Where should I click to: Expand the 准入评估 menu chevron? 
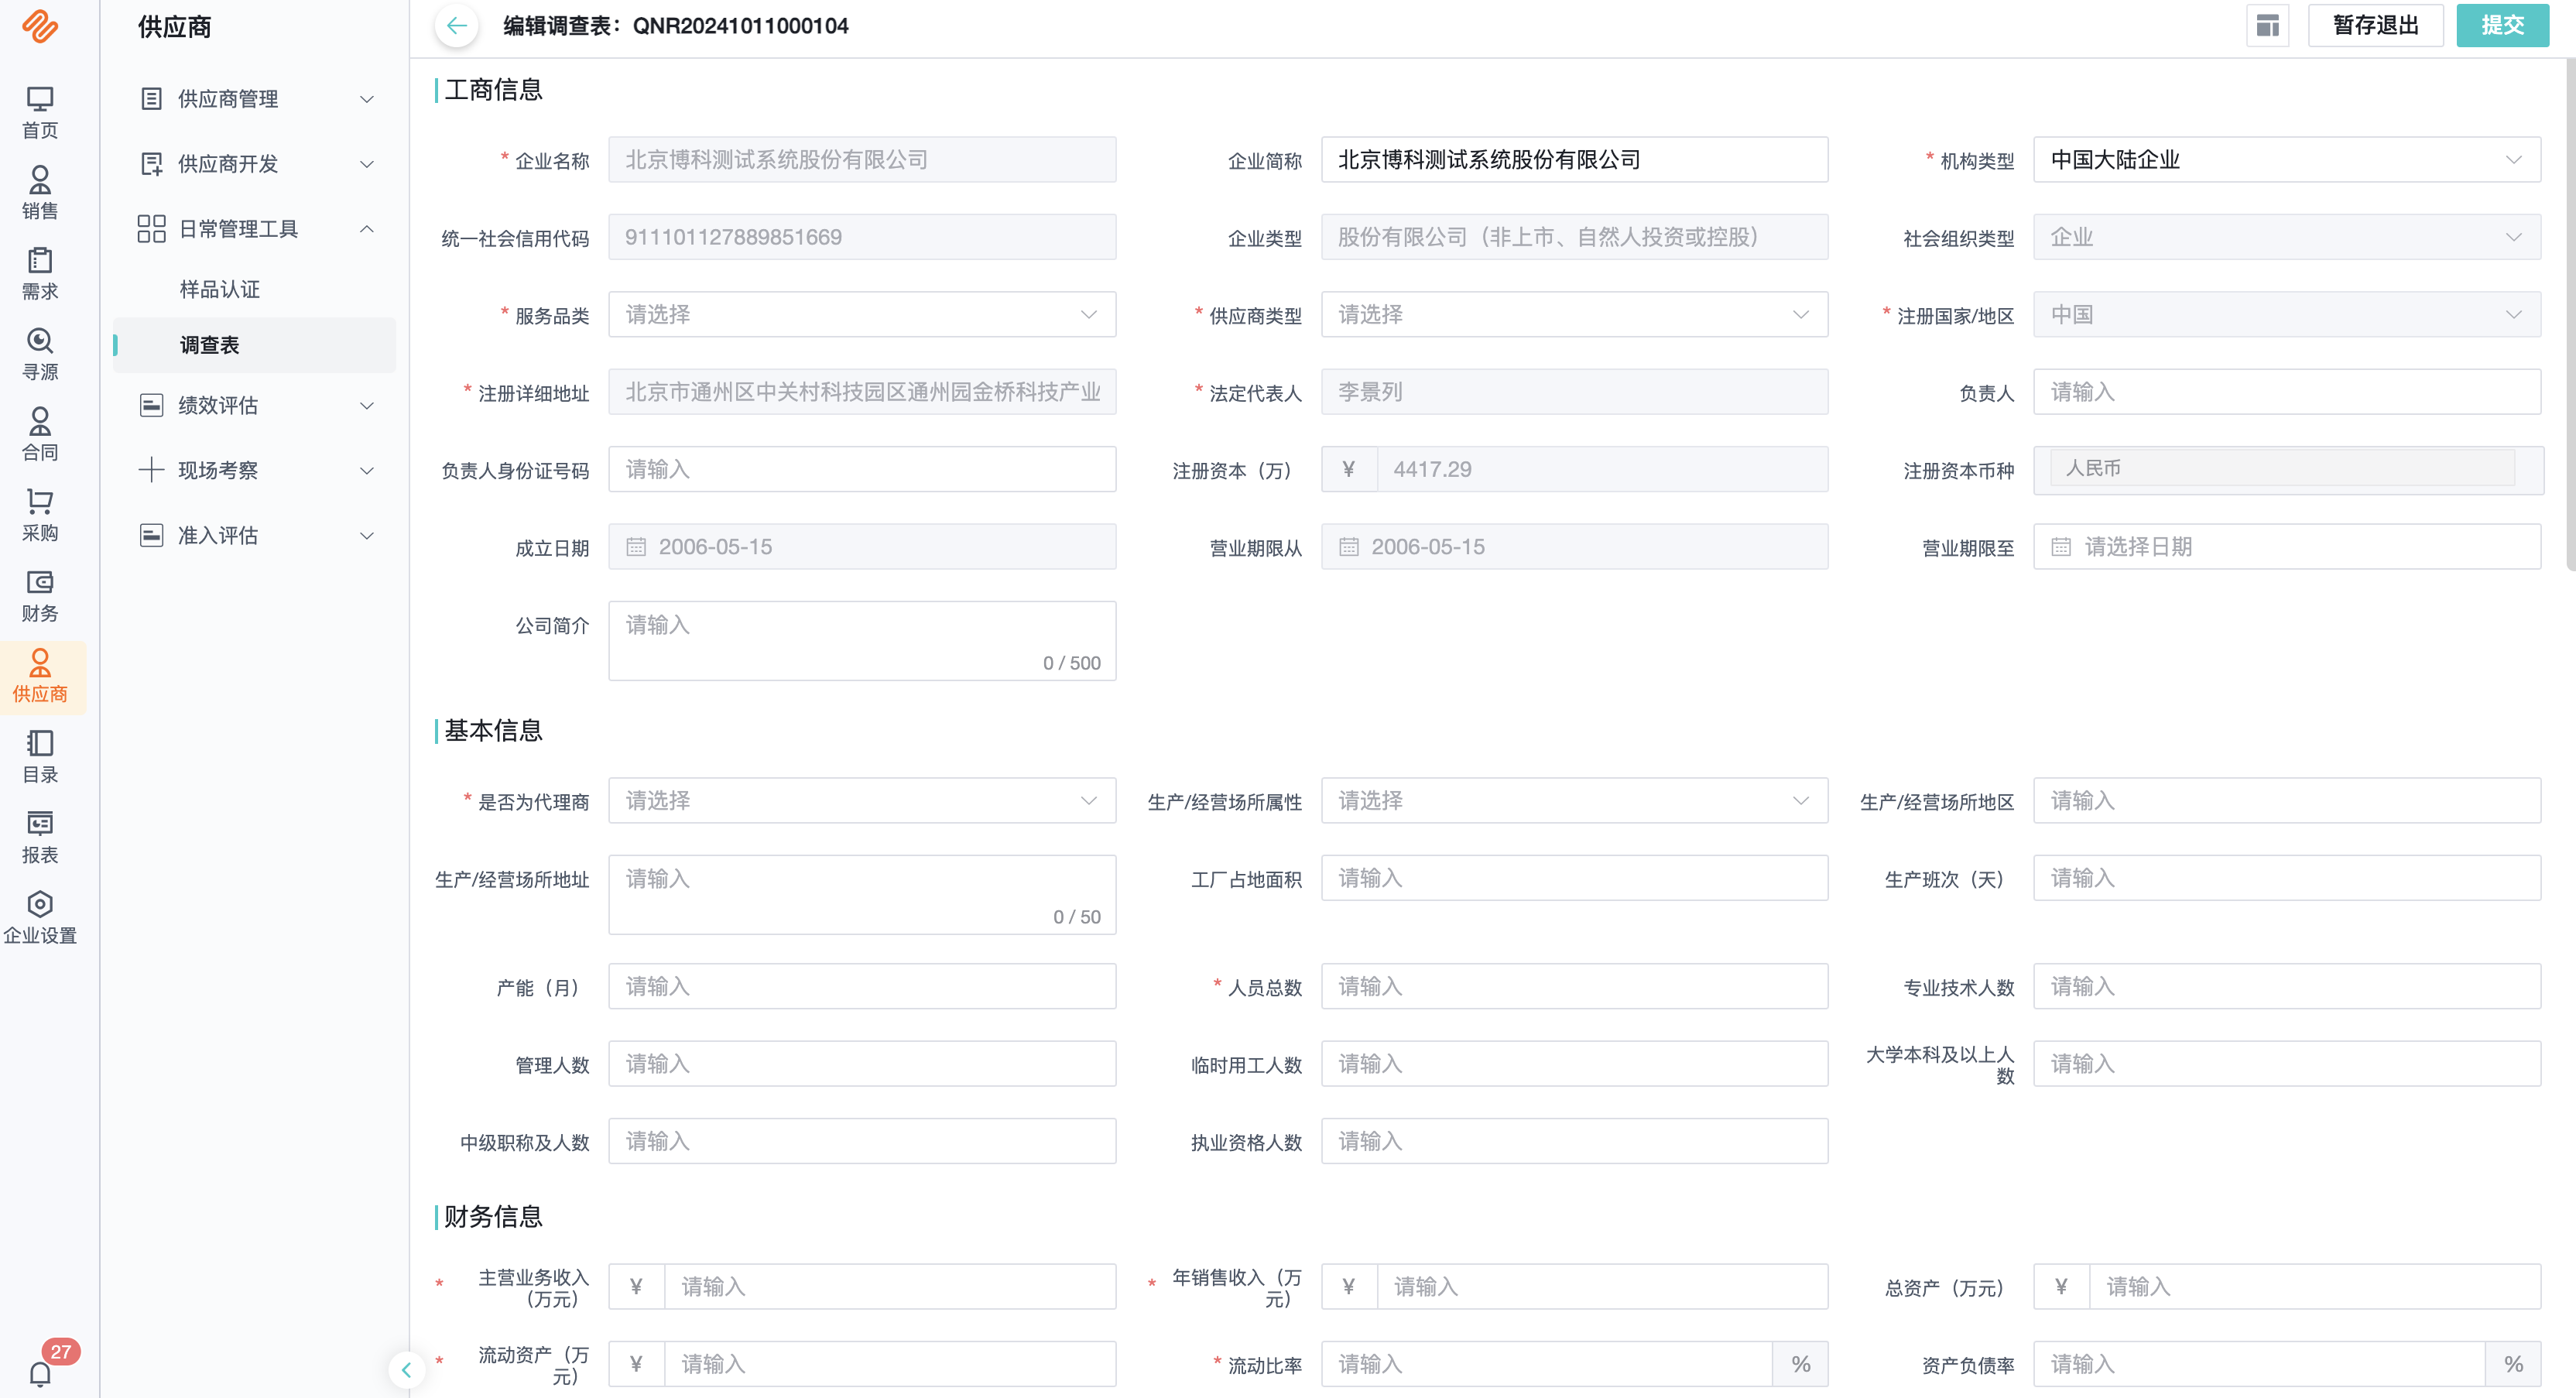coord(367,535)
